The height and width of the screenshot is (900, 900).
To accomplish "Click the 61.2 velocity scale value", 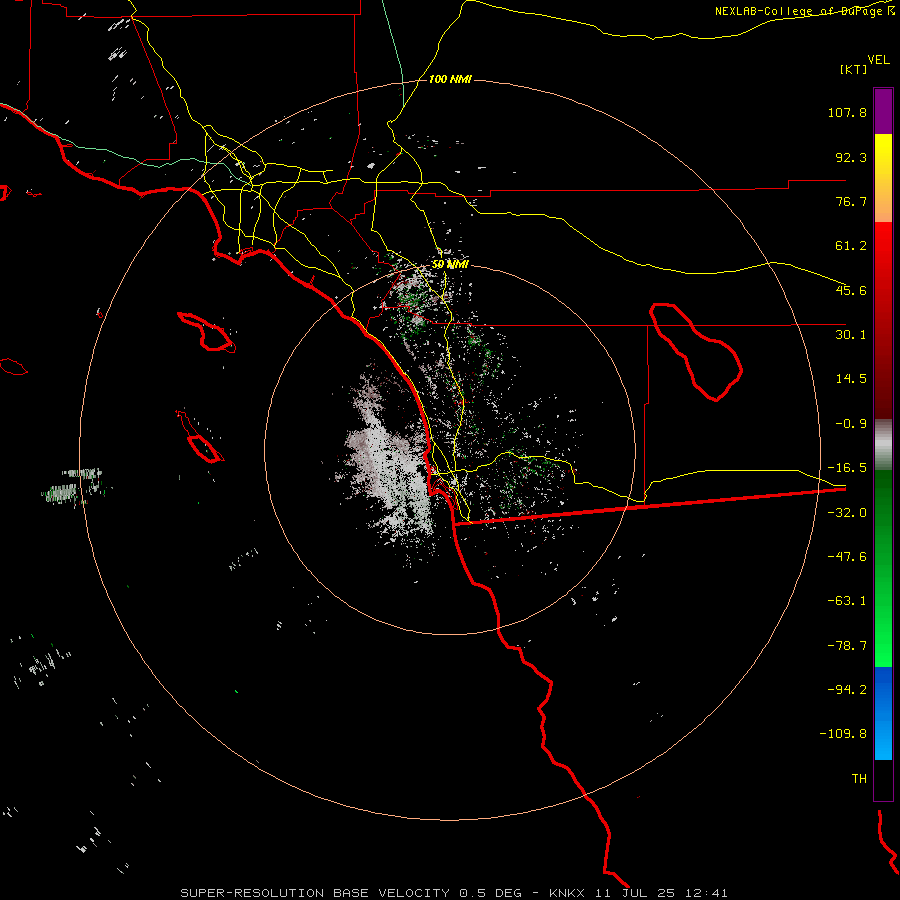I will [x=851, y=246].
